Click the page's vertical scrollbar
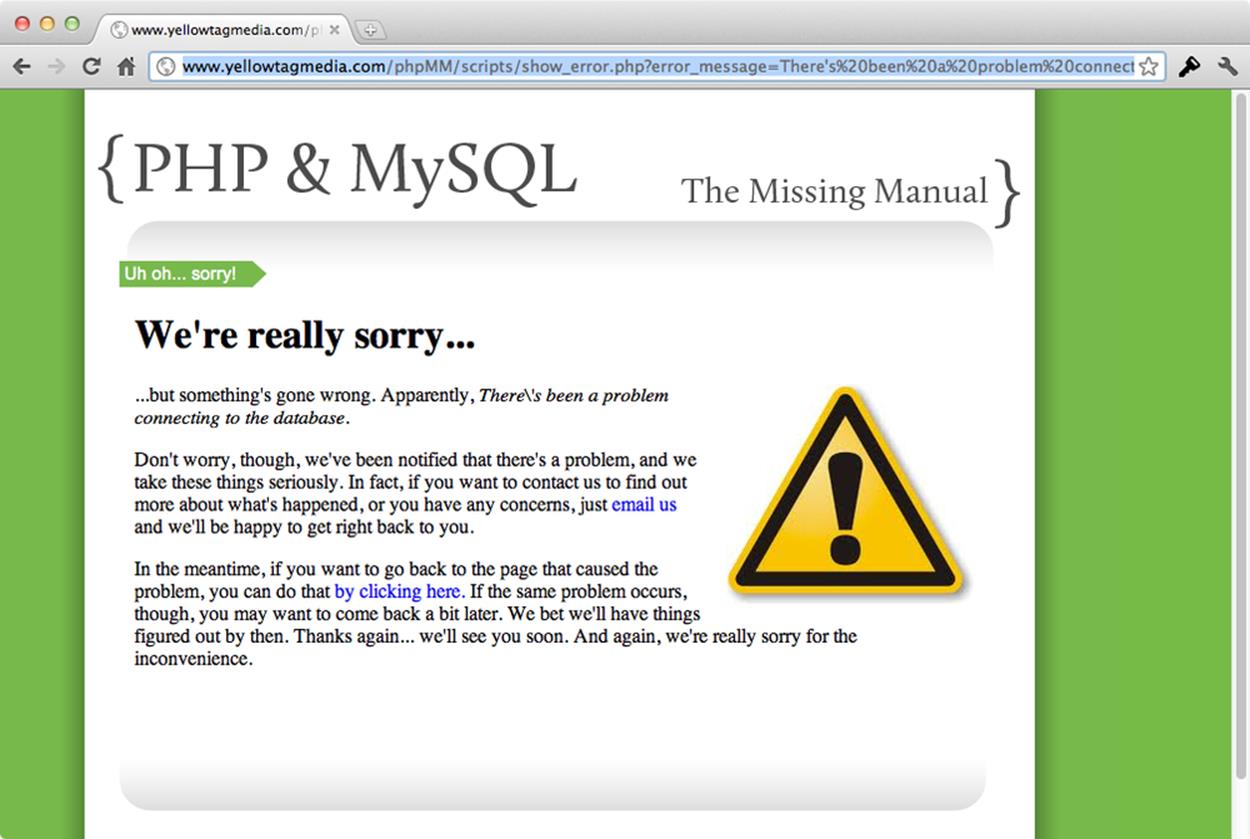The height and width of the screenshot is (839, 1250). tap(1241, 435)
